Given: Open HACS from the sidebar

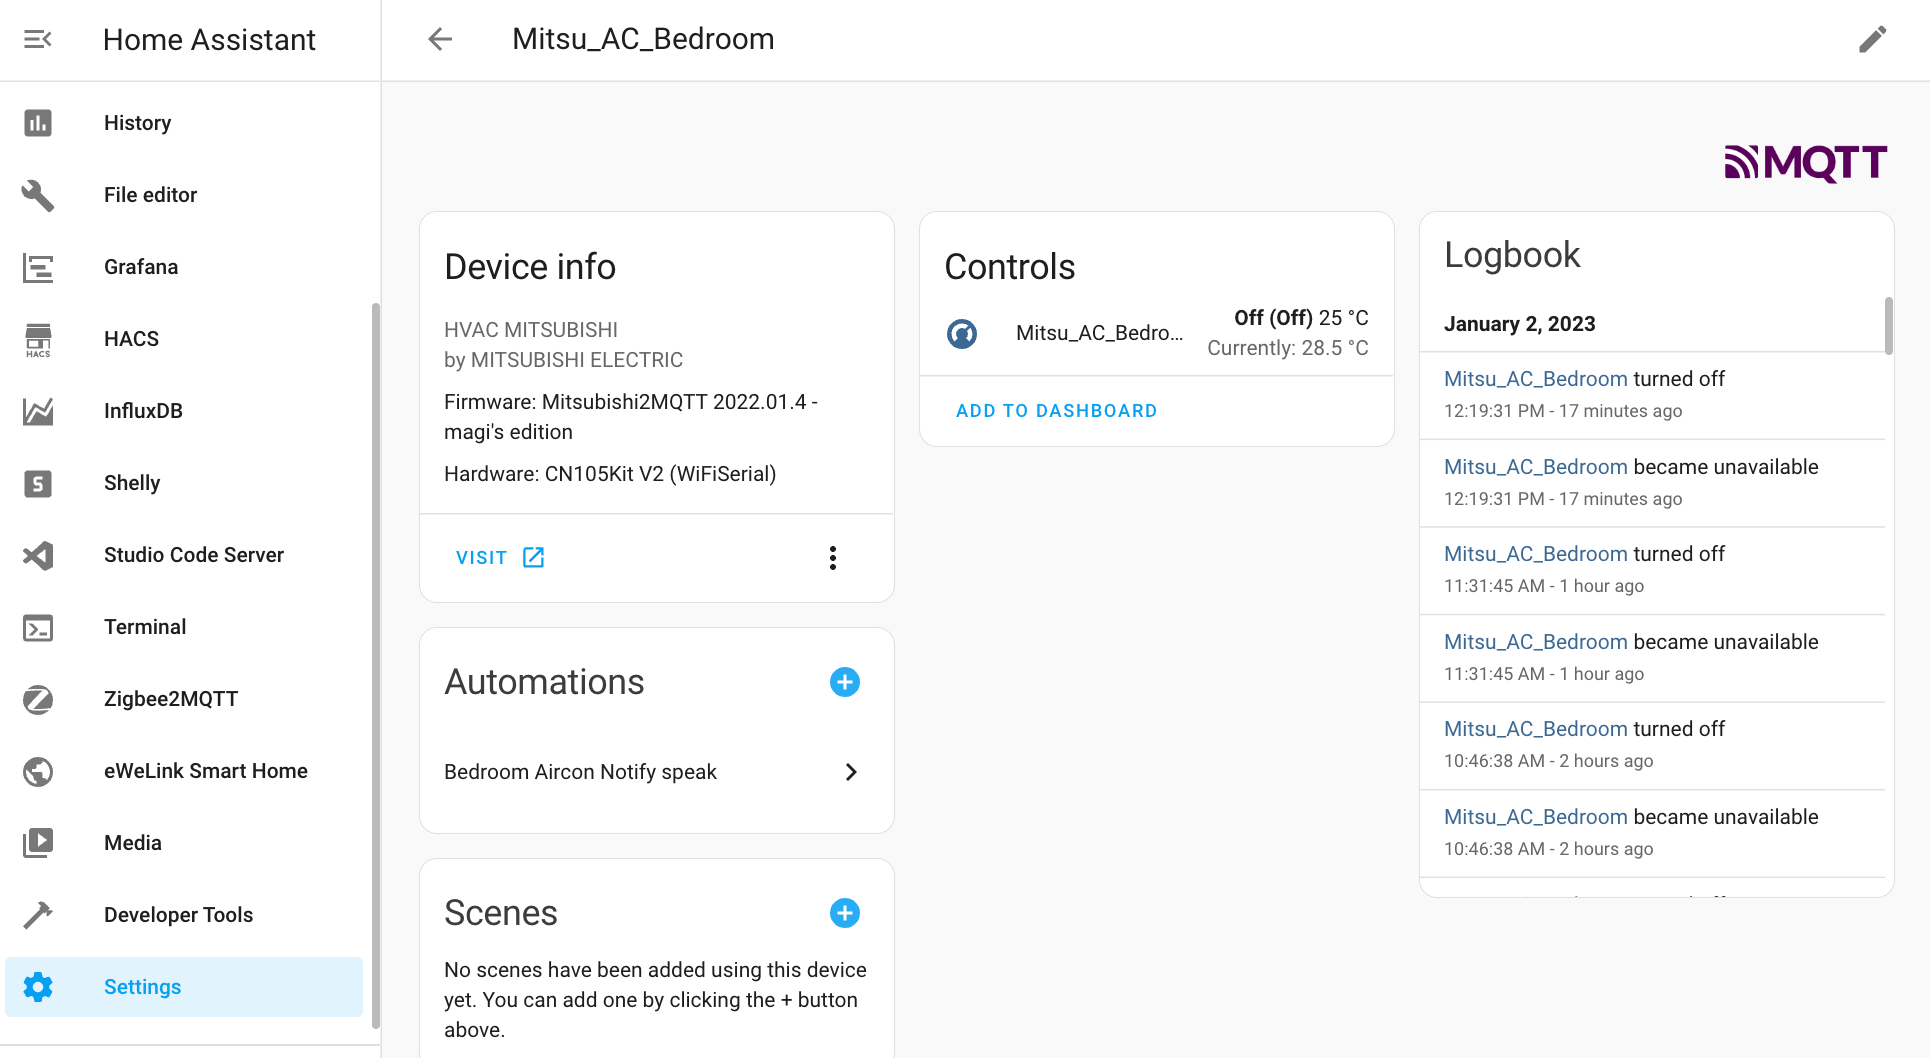Looking at the screenshot, I should 131,339.
